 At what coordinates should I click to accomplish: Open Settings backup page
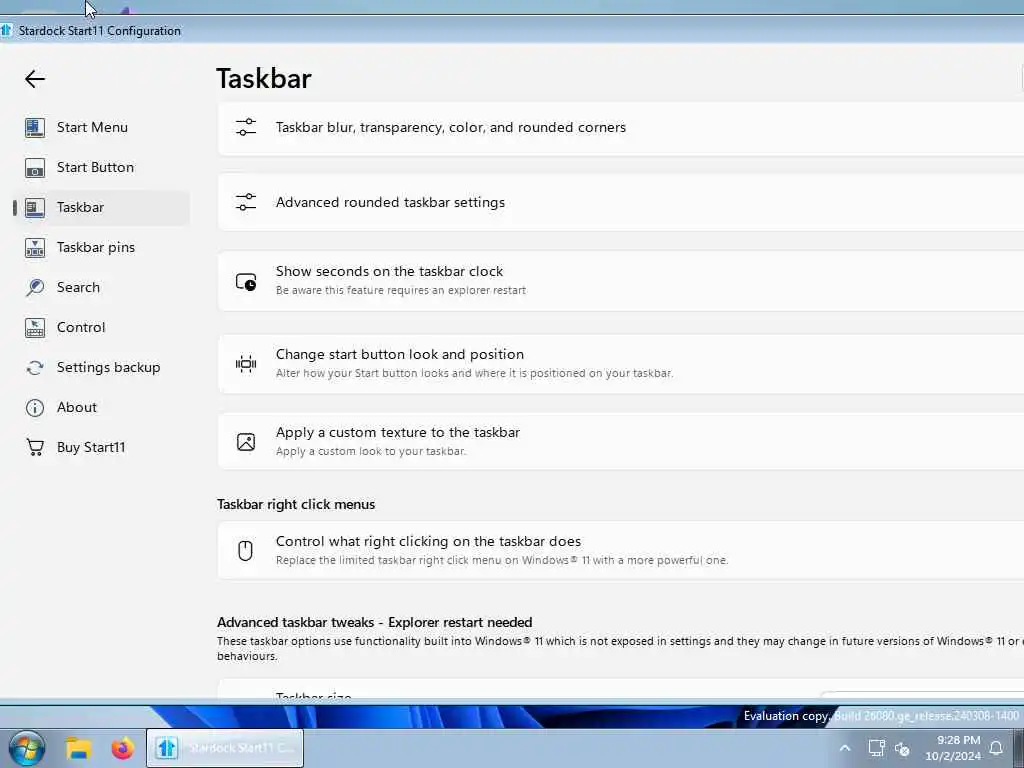(x=101, y=368)
